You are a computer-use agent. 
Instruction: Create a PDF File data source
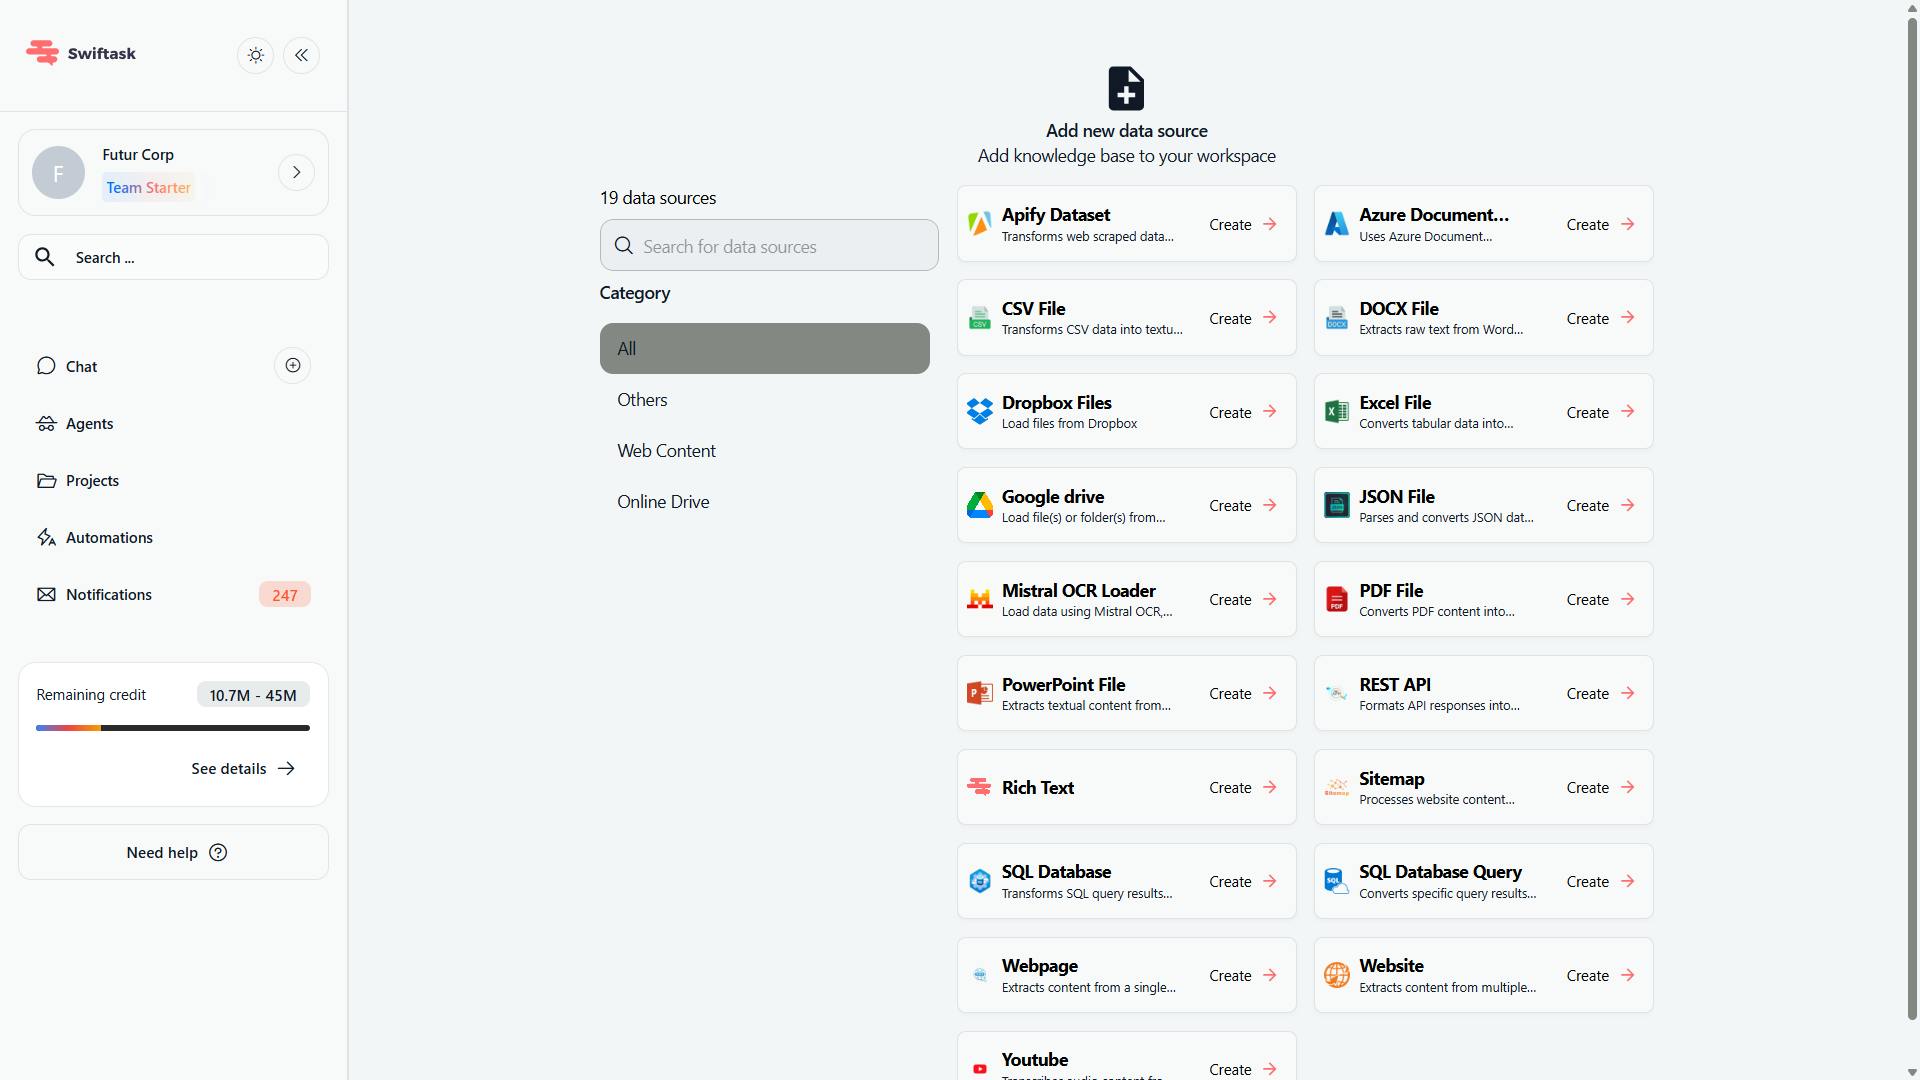click(1598, 599)
